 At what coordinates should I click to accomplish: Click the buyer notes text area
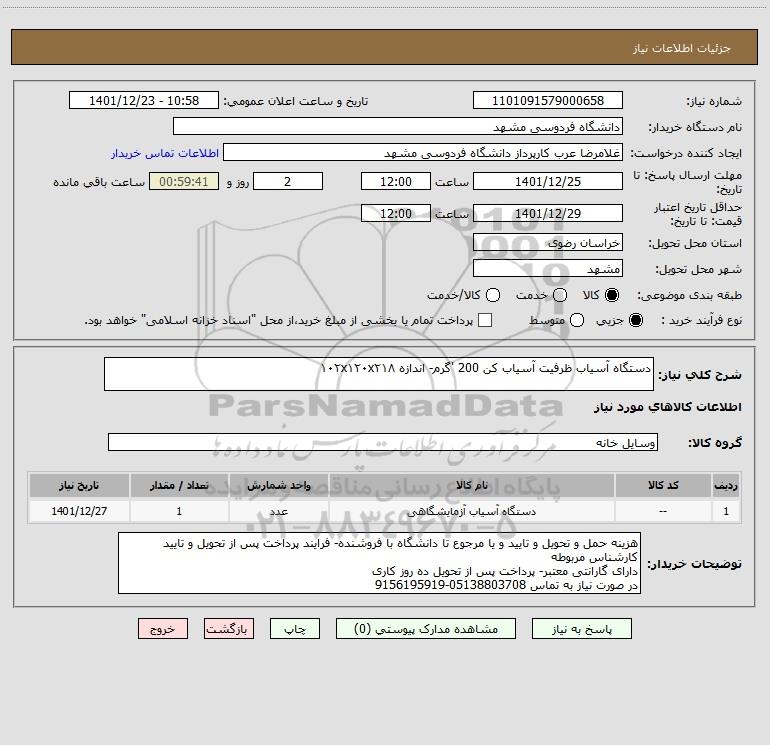click(379, 563)
